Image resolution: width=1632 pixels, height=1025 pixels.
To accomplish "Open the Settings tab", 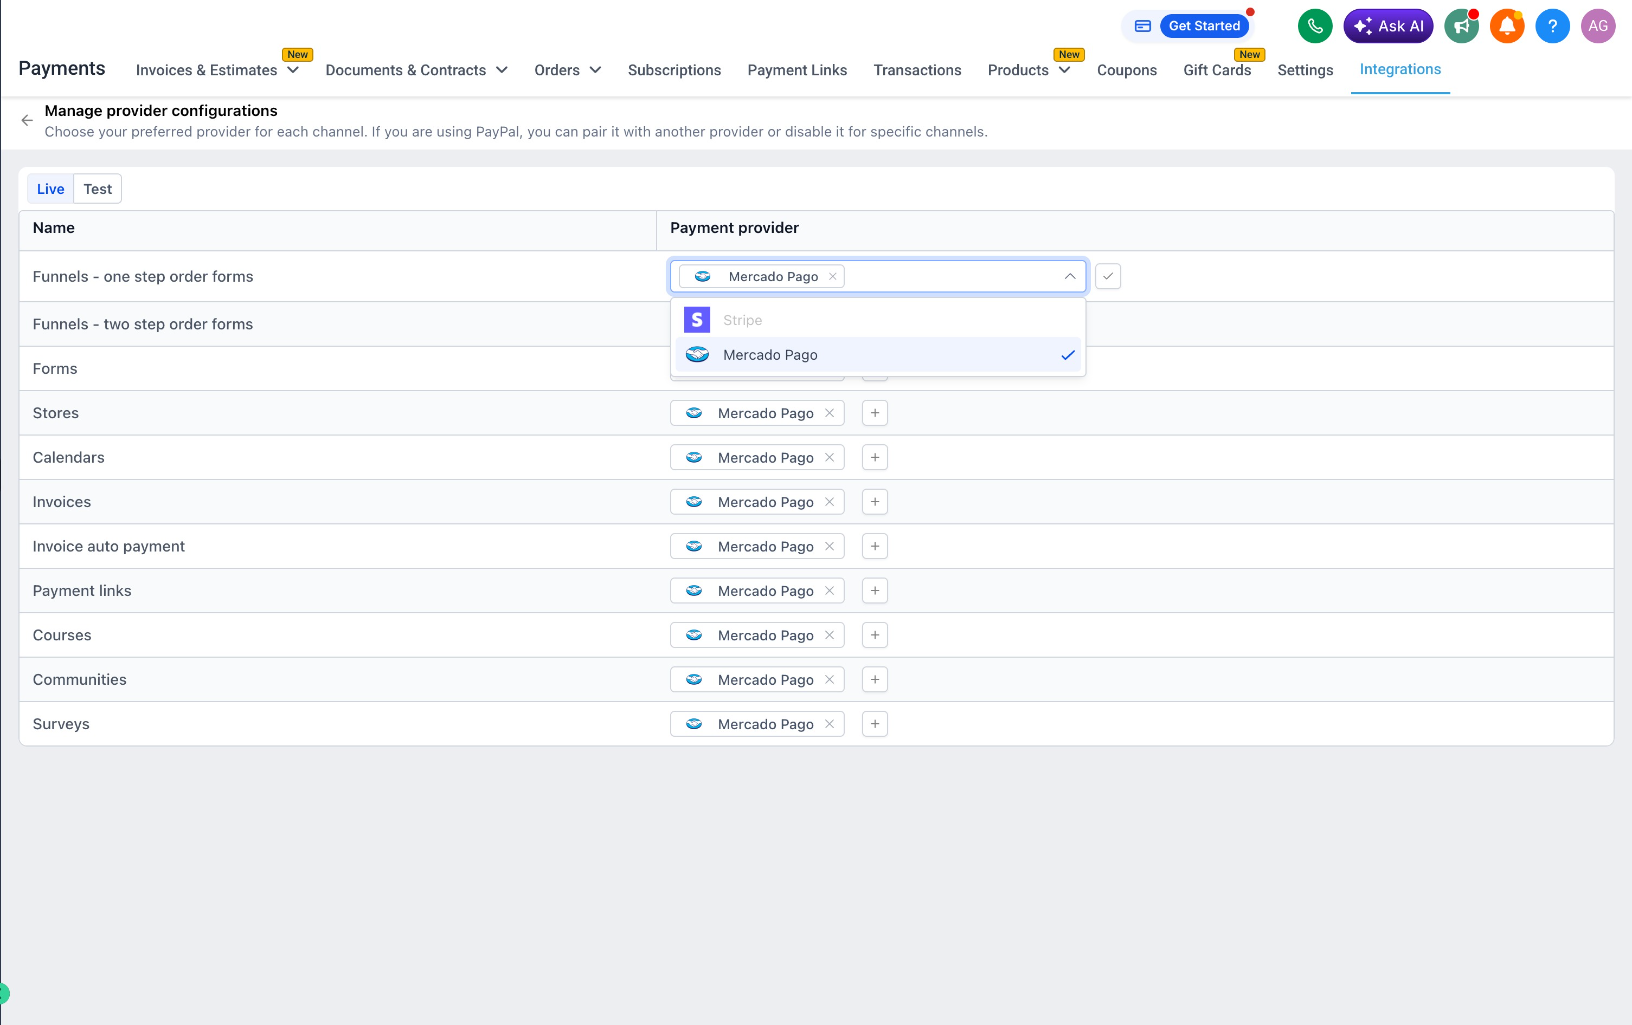I will pos(1305,70).
